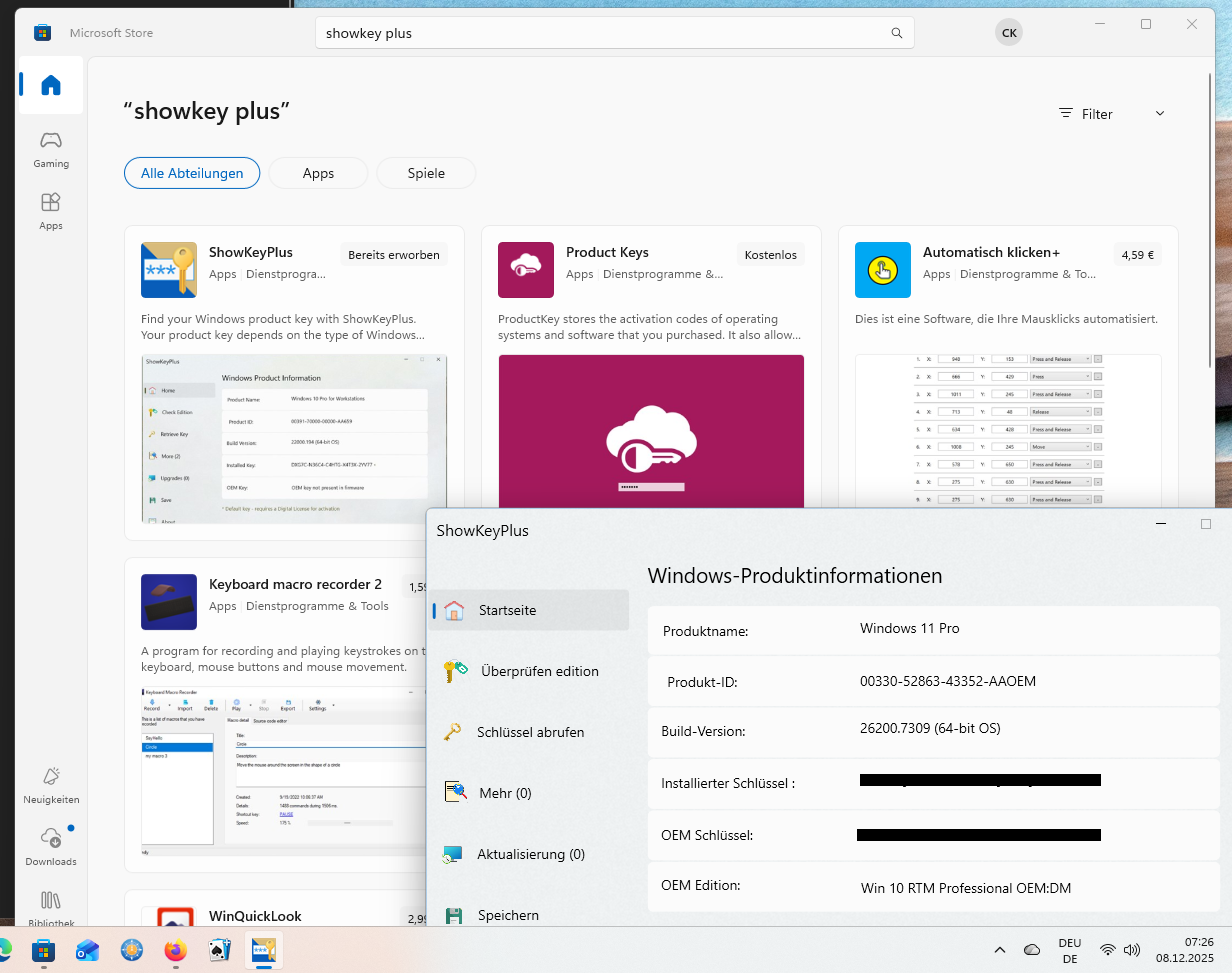Click the Automatisch klicken+ app icon

click(x=883, y=270)
